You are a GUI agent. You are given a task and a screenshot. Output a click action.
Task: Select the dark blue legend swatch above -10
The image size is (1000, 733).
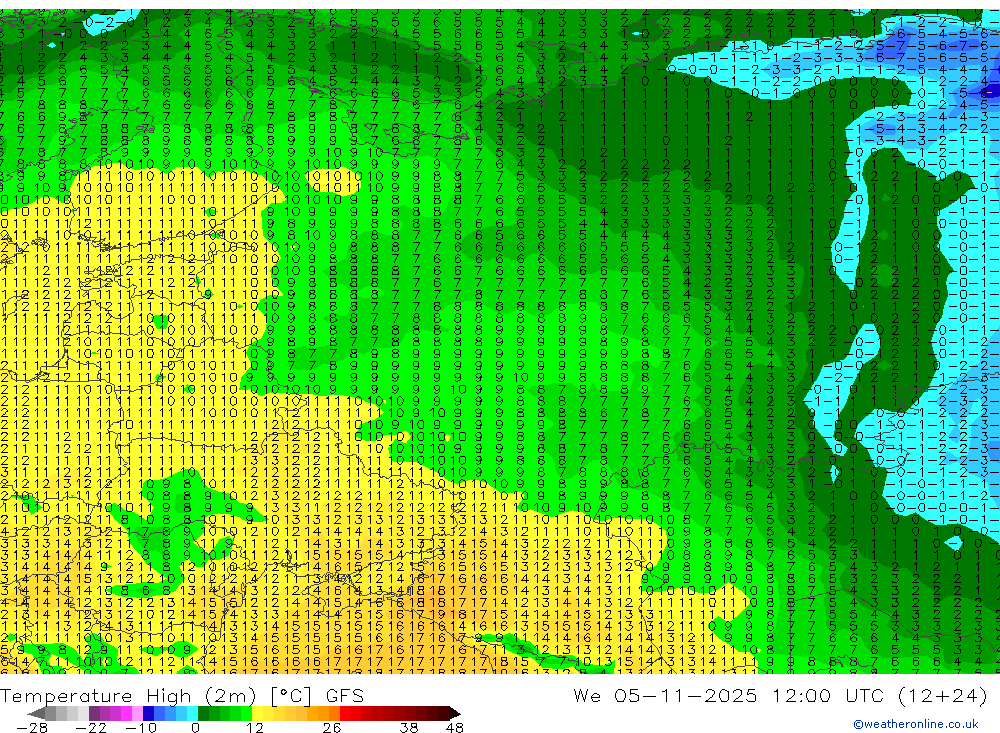pyautogui.click(x=148, y=713)
